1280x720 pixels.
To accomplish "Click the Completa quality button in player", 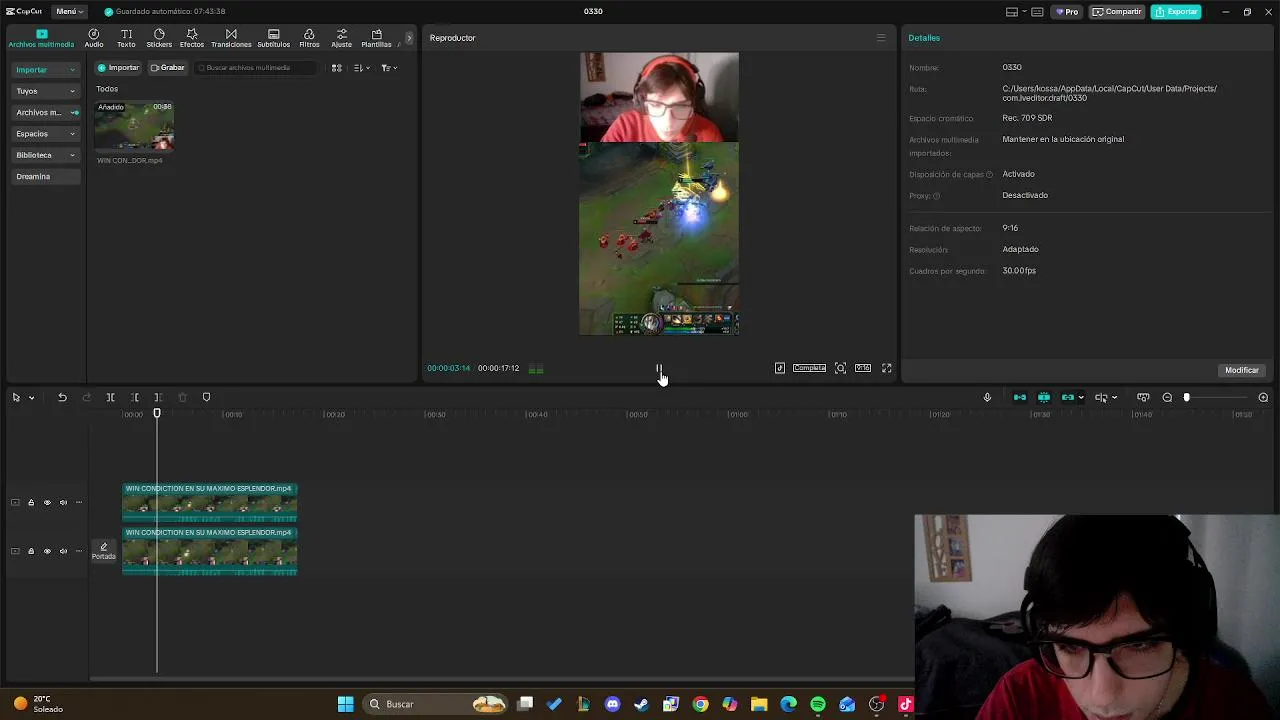I will [809, 368].
